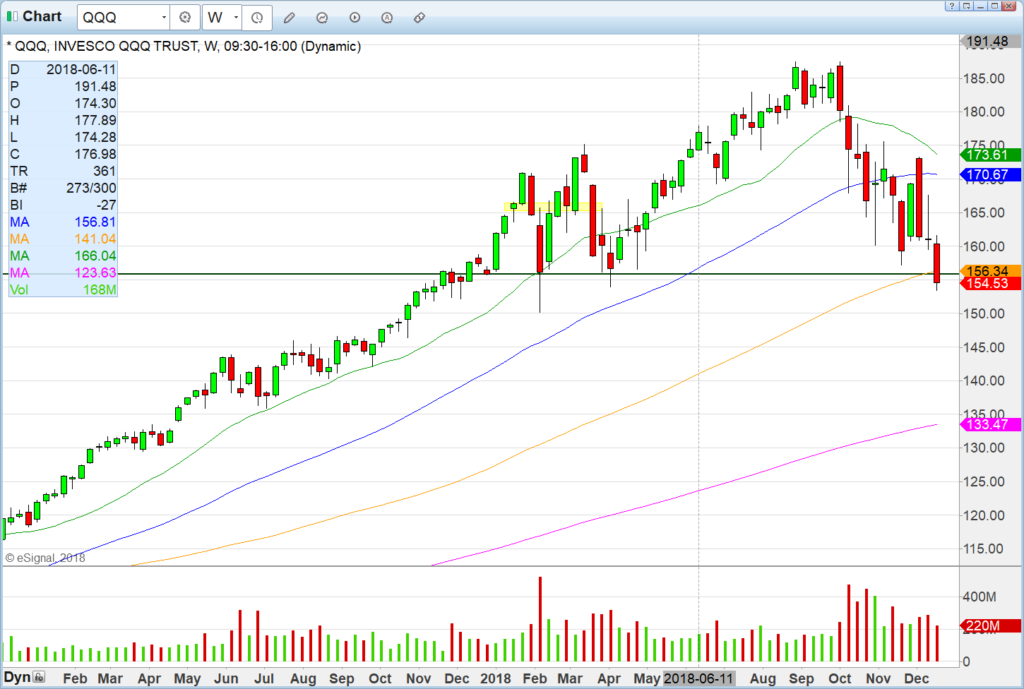Click the Dyn label at bottom left
1024x689 pixels.
(x=17, y=677)
